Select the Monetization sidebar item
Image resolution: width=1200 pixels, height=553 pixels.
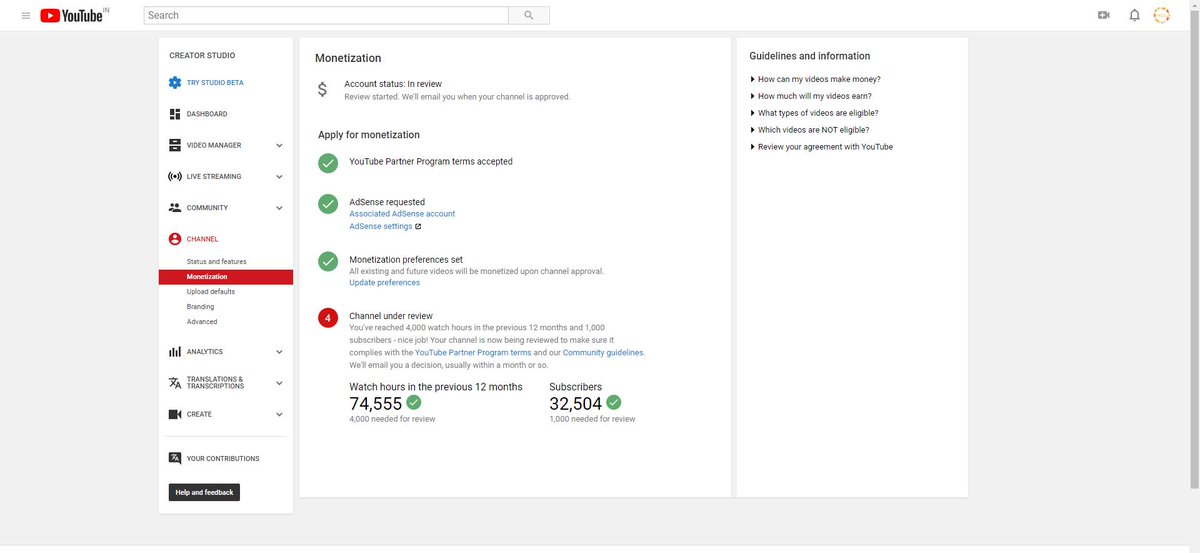[x=226, y=277]
